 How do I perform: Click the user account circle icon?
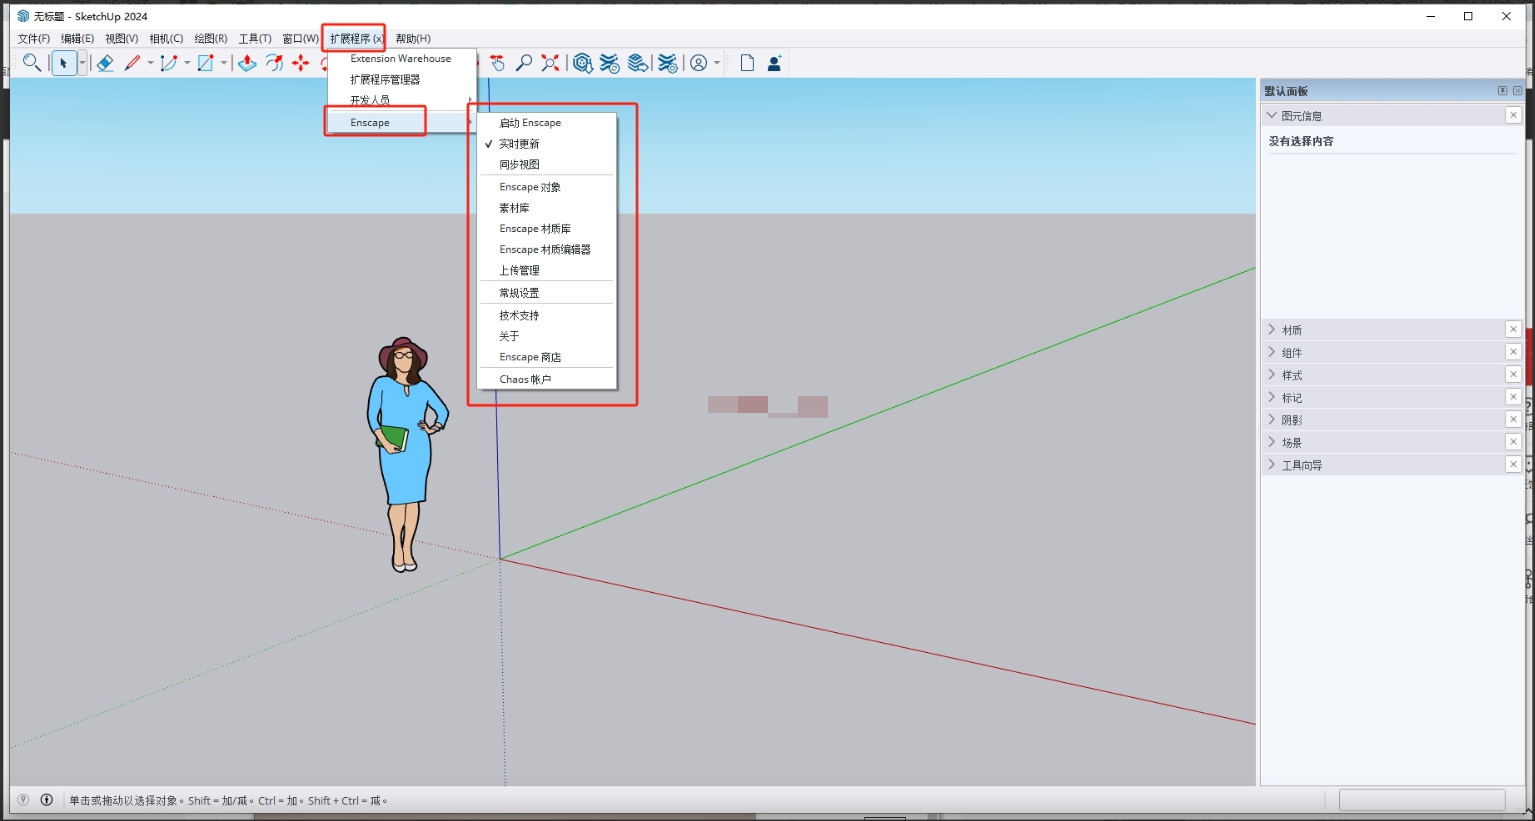pyautogui.click(x=699, y=63)
